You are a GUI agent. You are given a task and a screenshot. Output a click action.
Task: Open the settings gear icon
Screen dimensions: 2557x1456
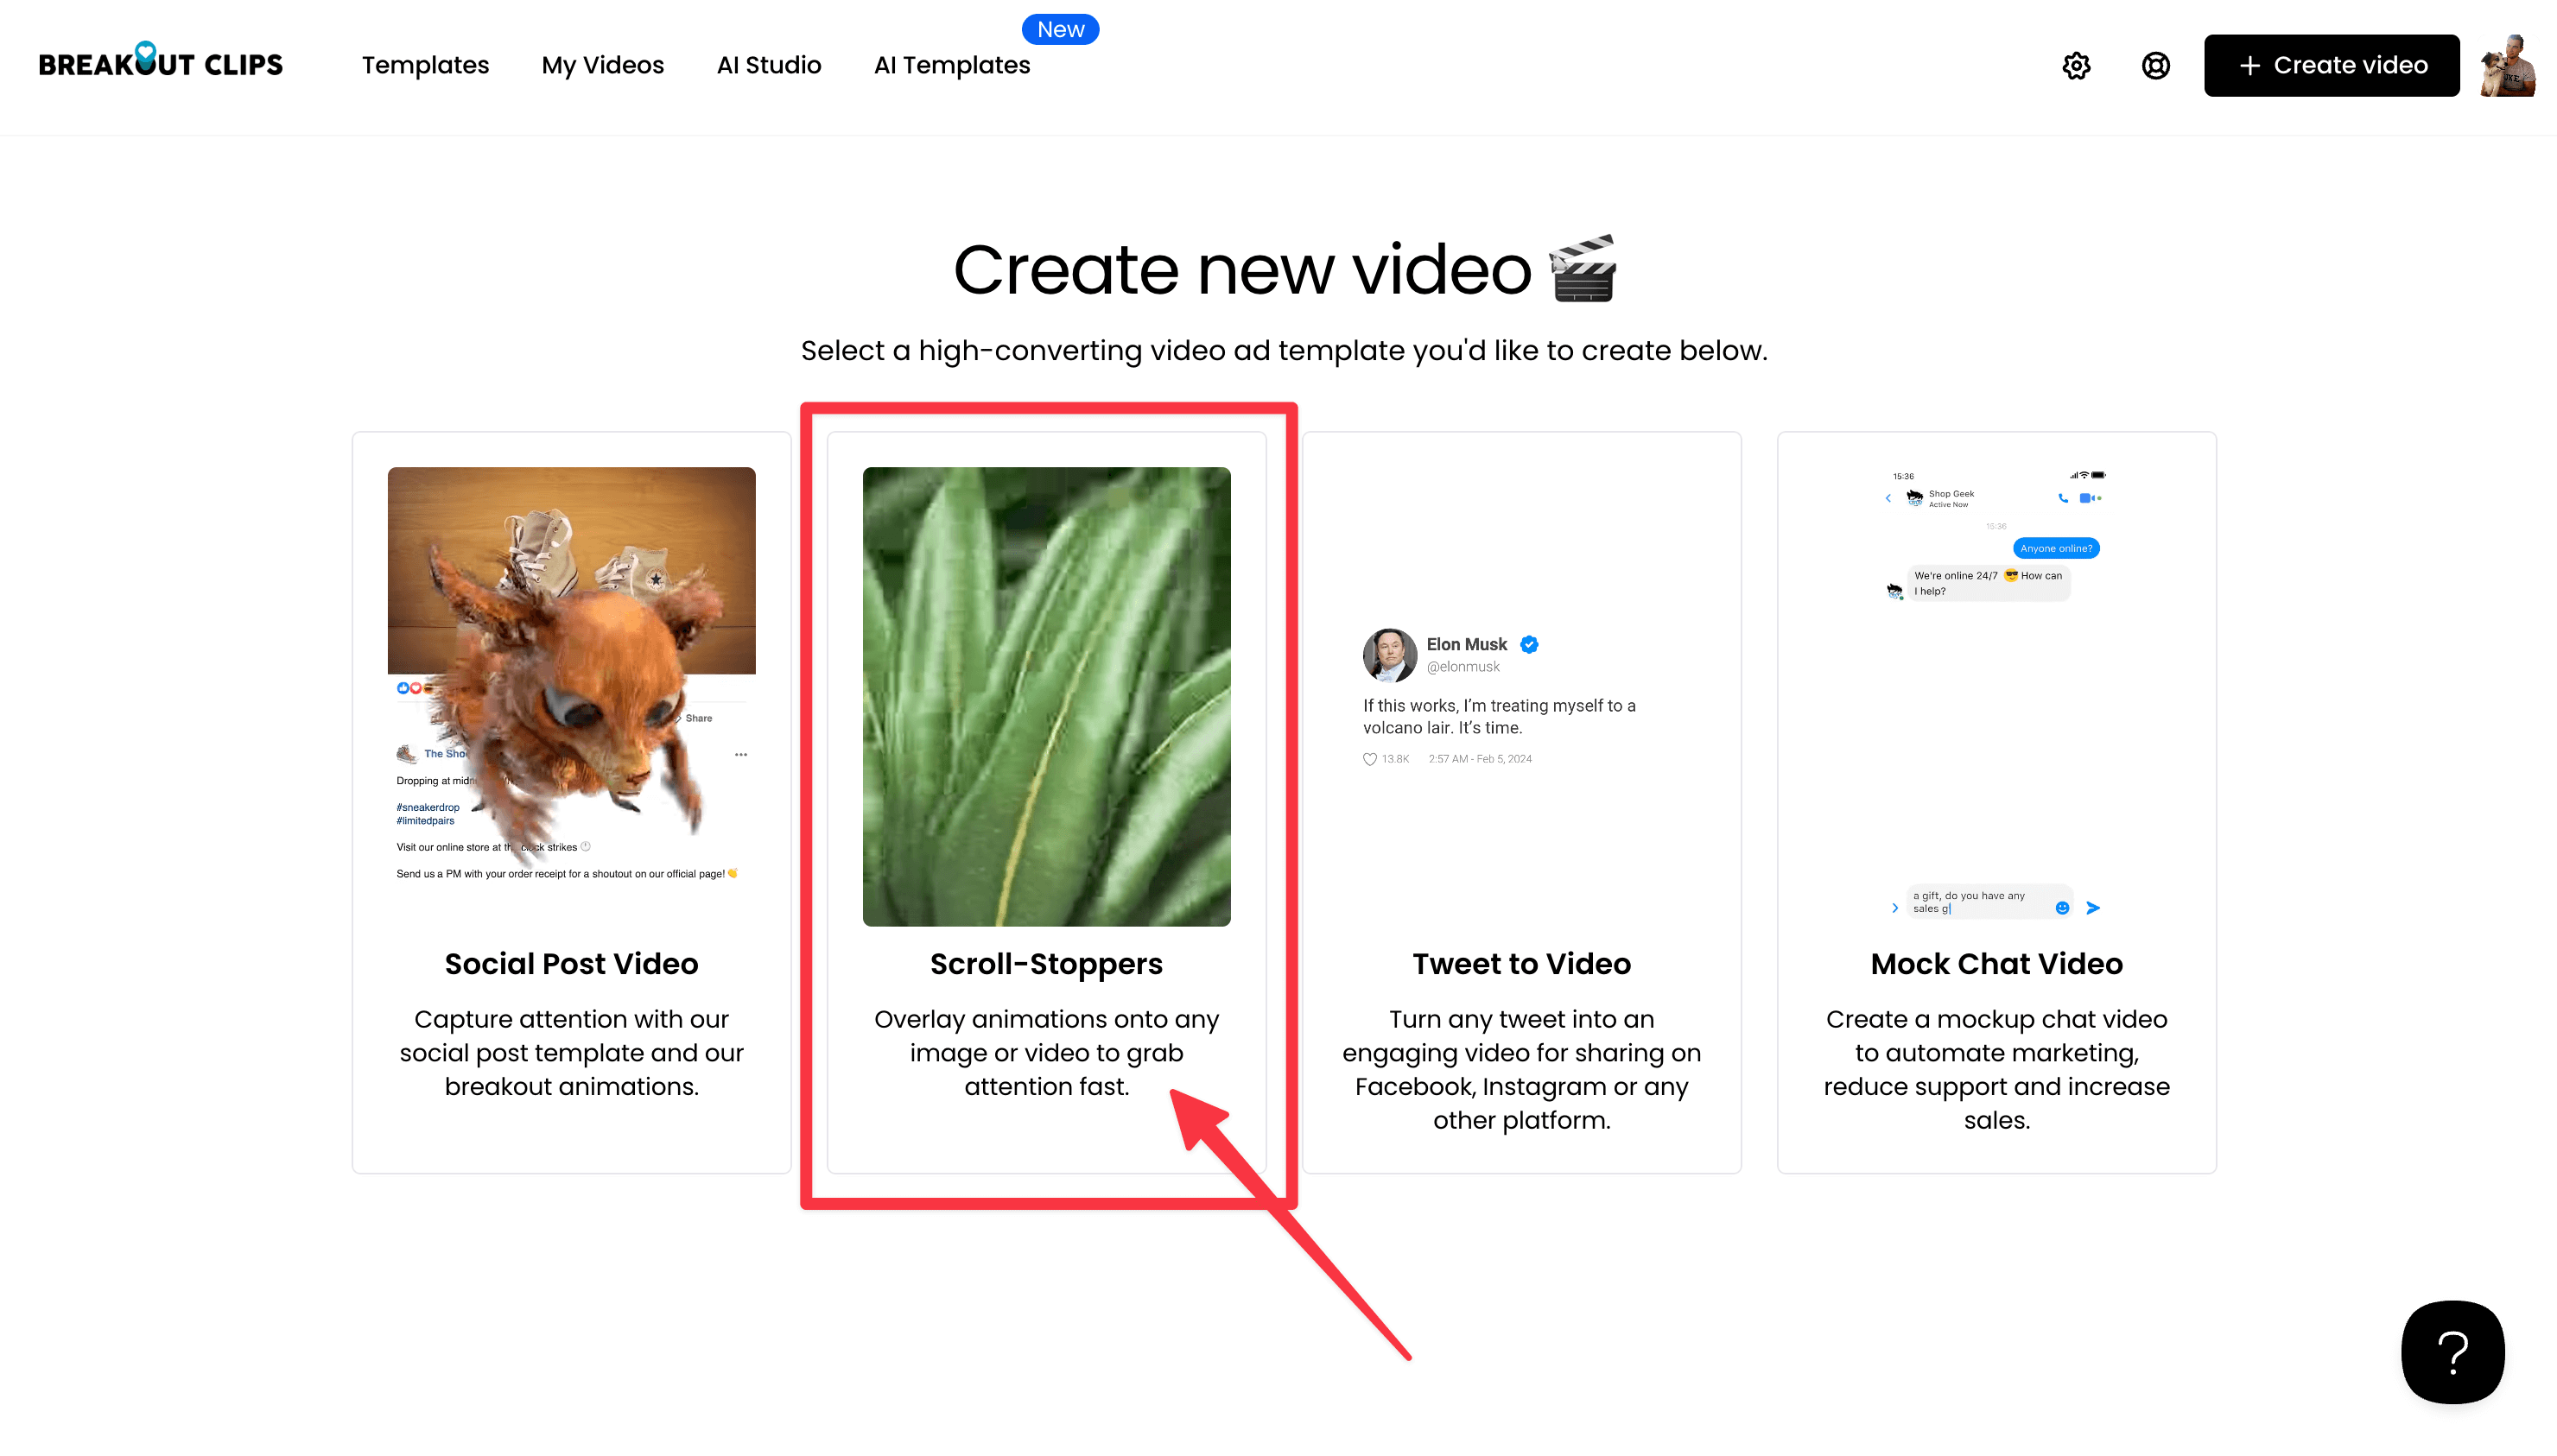2076,66
